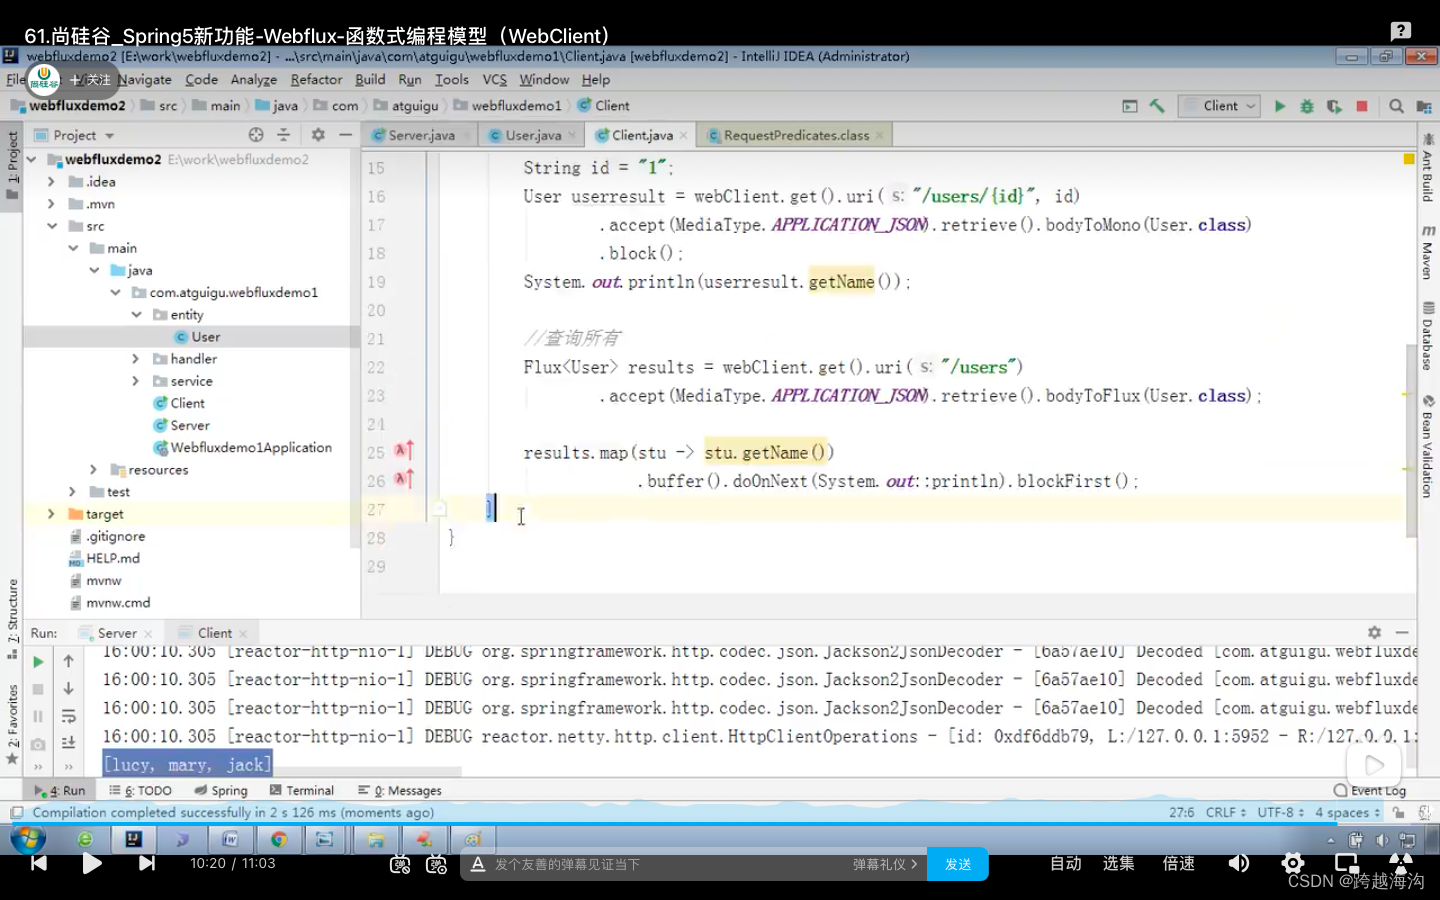Open Structure side tool window
1440x900 pixels.
(12, 618)
